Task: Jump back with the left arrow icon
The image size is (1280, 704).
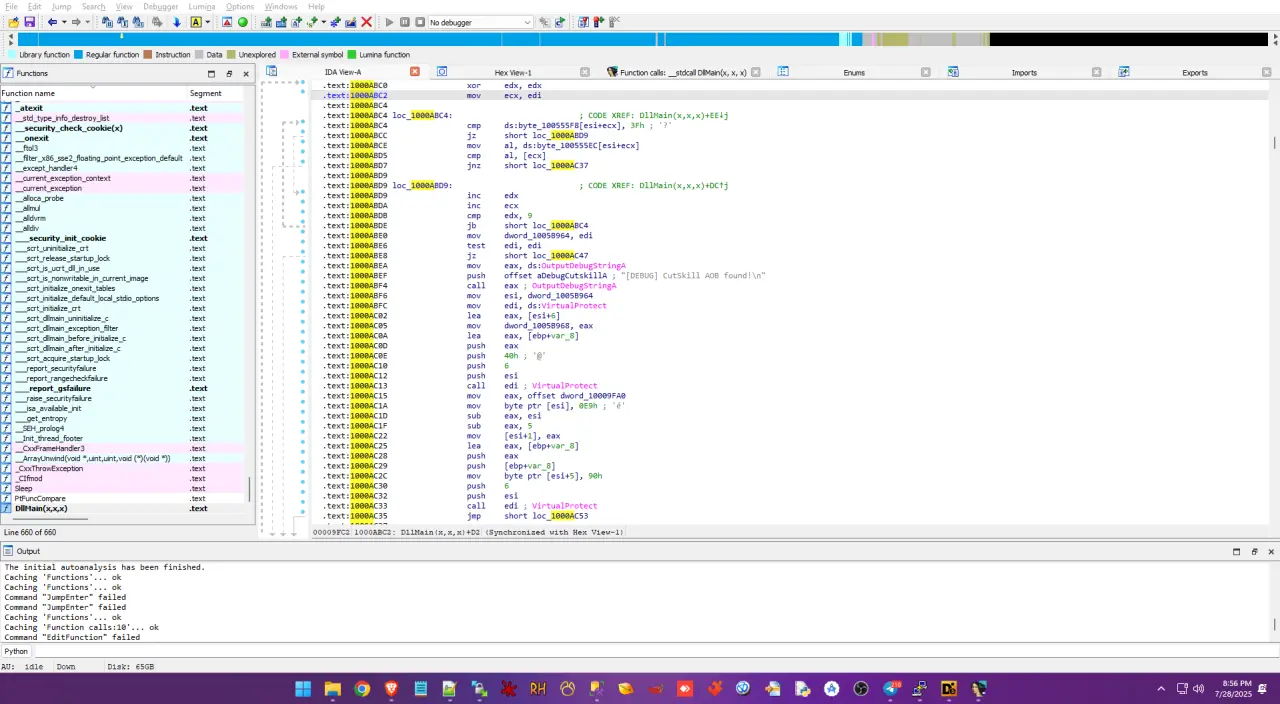Action: (52, 22)
